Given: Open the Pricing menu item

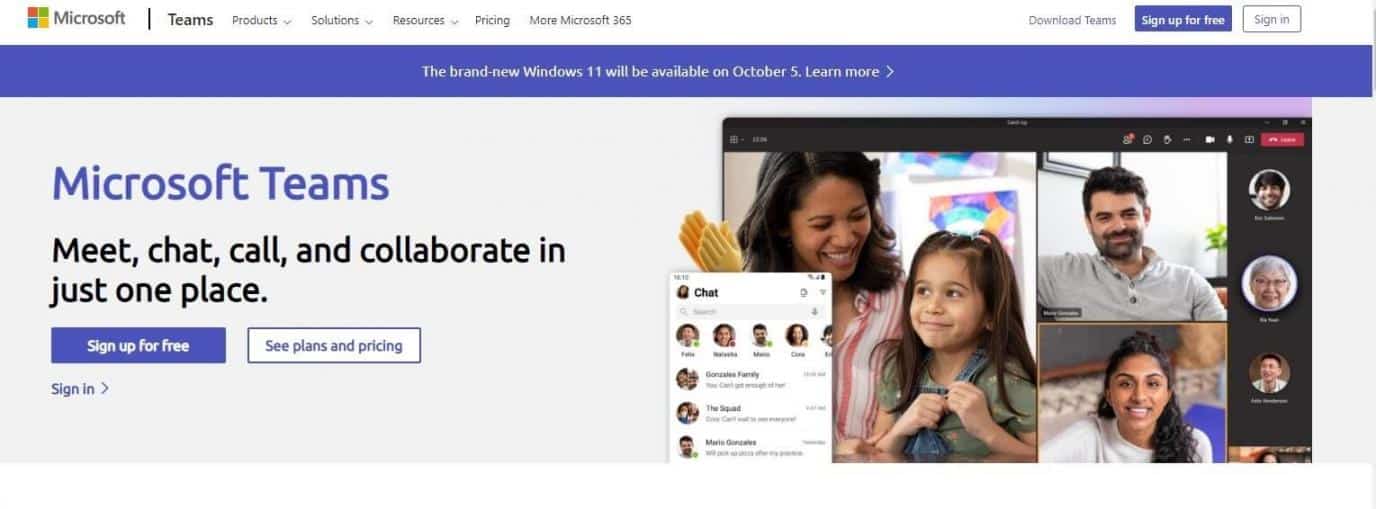Looking at the screenshot, I should click(492, 20).
